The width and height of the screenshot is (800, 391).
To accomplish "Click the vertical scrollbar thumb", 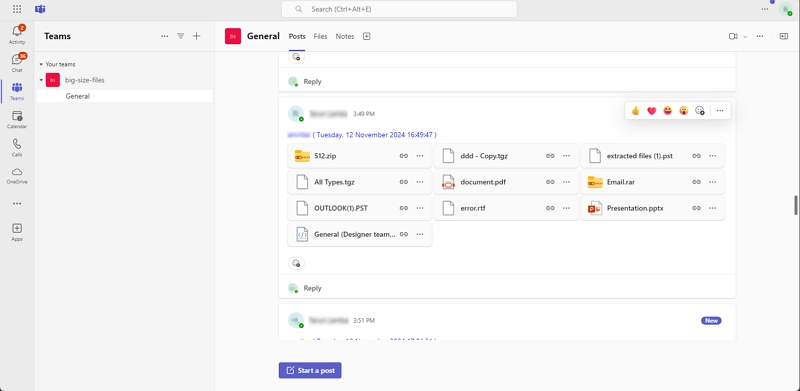I will pos(795,205).
